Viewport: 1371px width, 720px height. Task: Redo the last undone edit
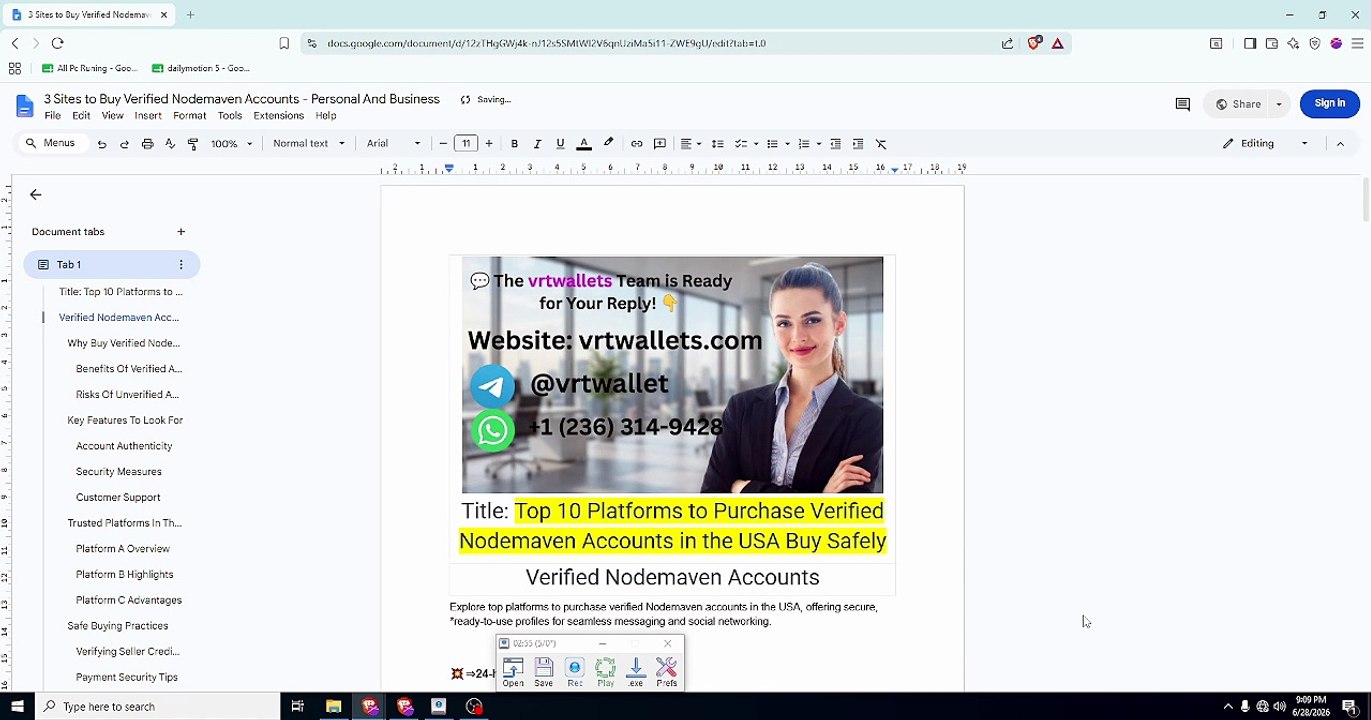pos(124,144)
